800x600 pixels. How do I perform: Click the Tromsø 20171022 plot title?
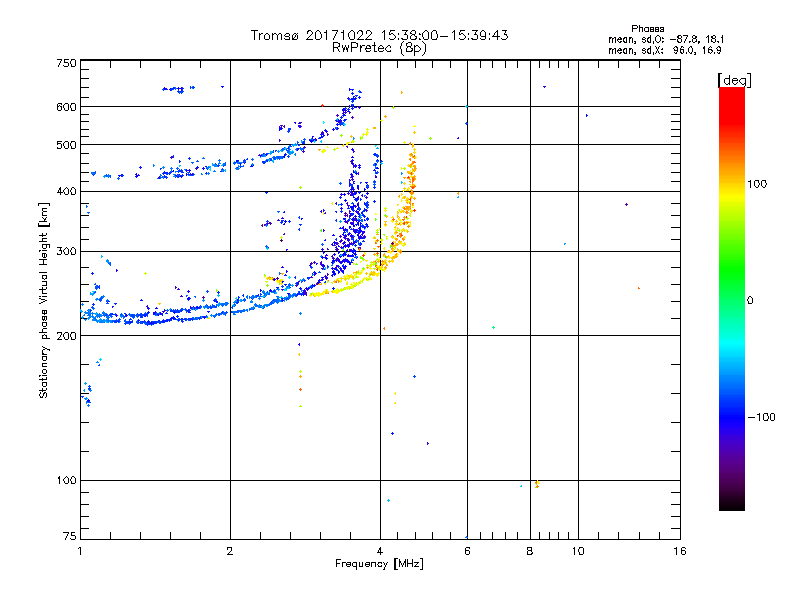379,35
